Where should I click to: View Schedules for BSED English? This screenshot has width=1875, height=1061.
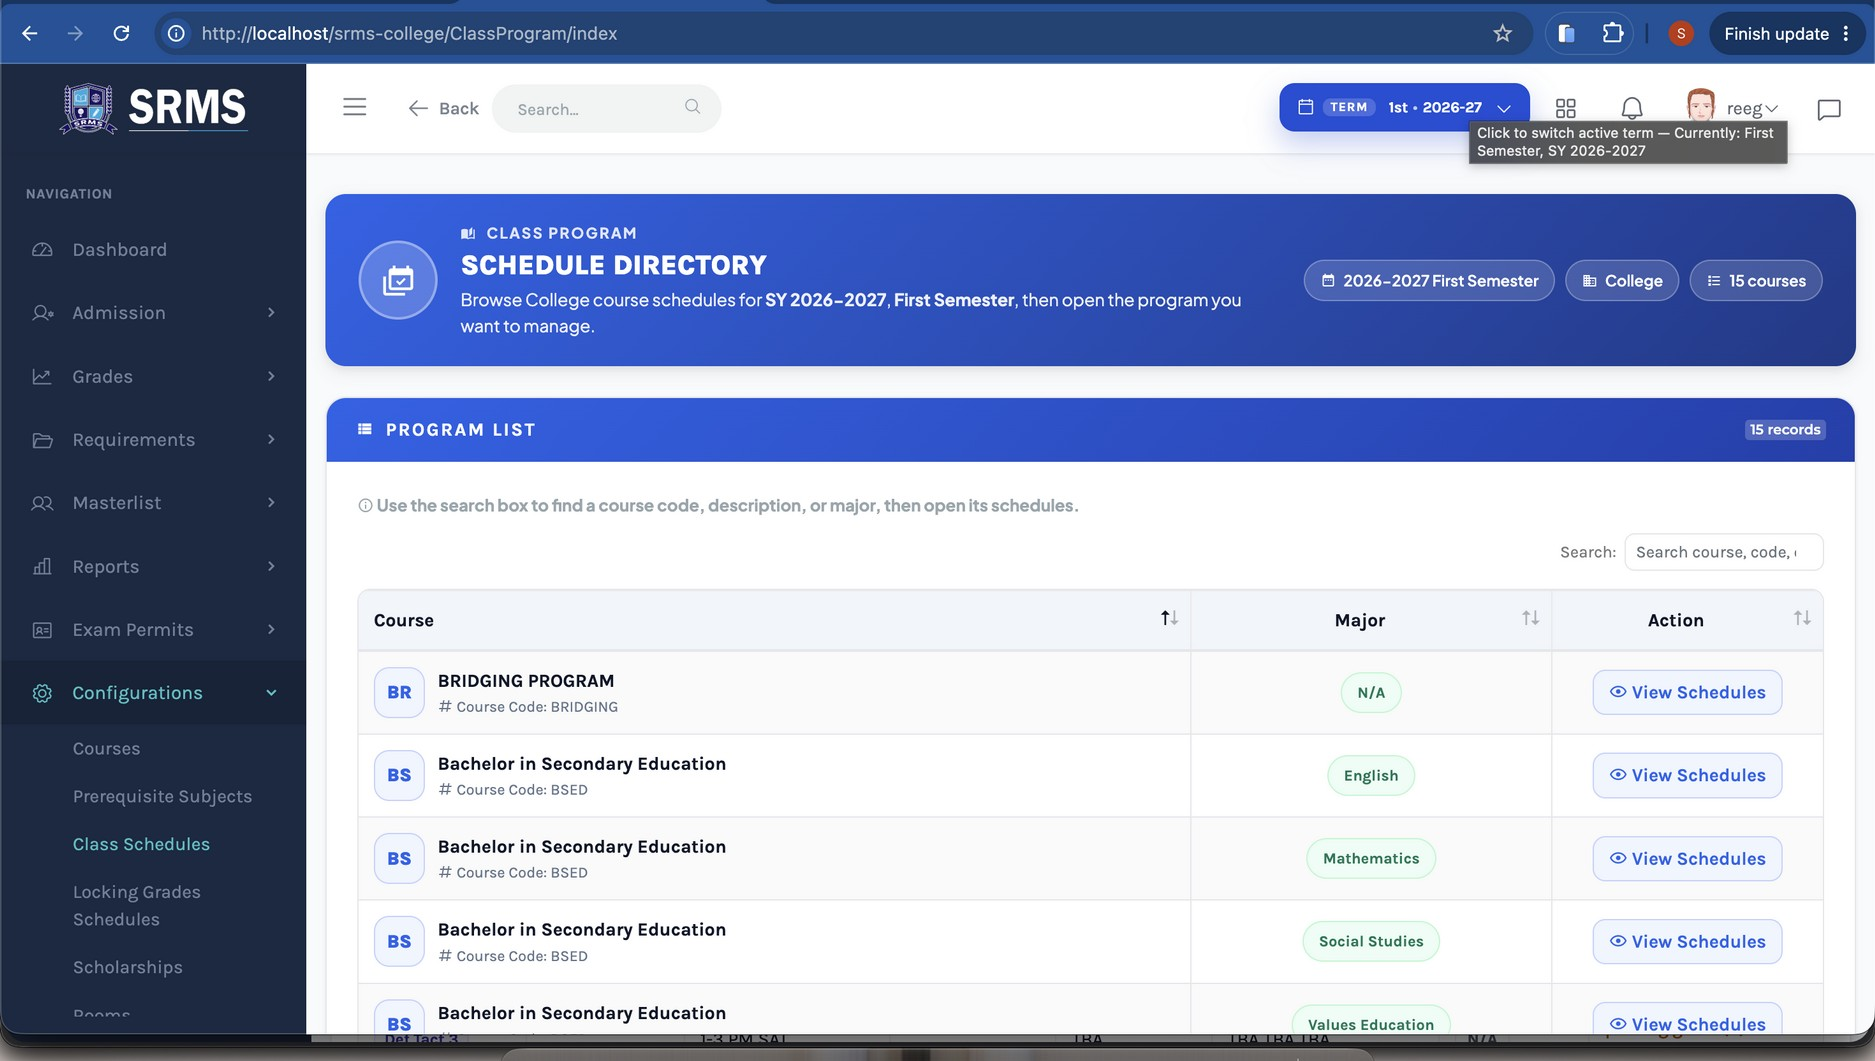pos(1687,775)
